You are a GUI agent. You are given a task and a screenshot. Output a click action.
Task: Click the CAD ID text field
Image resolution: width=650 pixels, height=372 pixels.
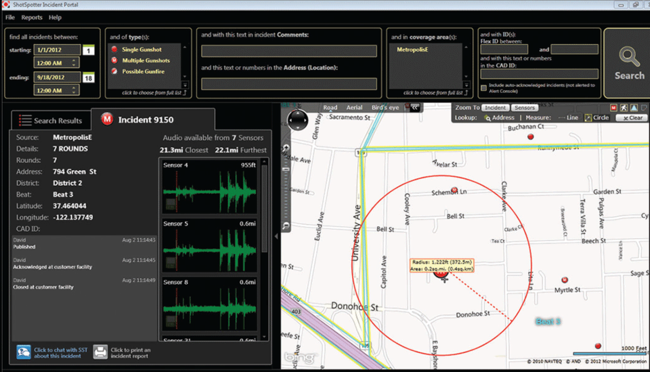539,74
